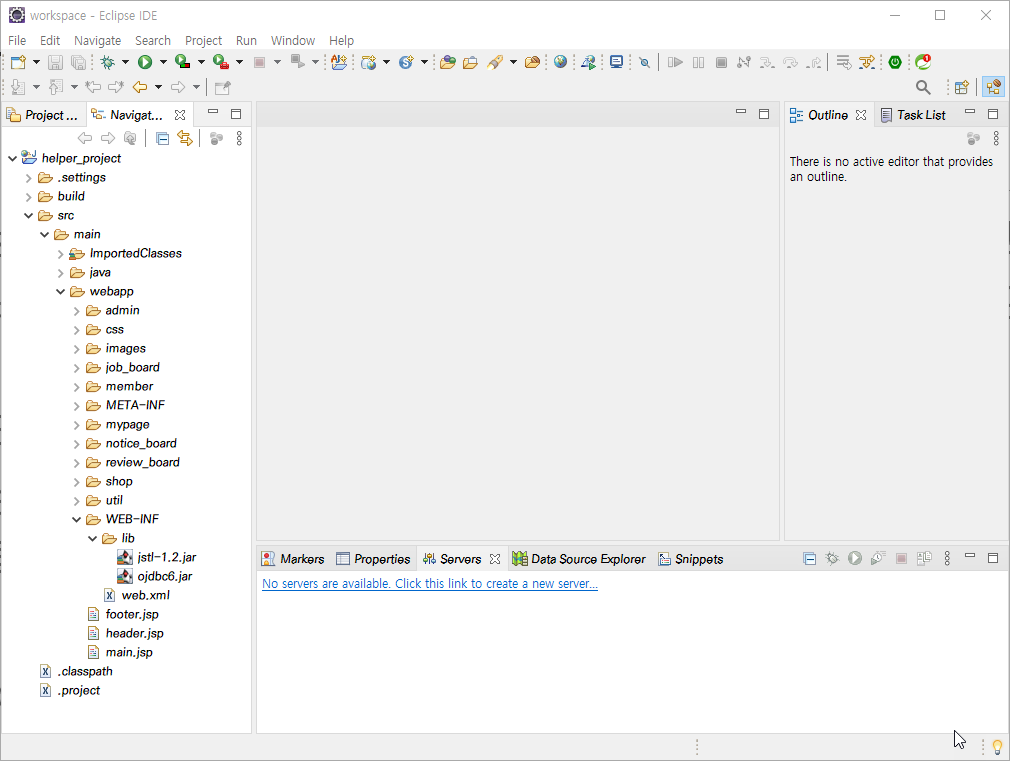Expand the ImportedClasses folder

(61, 254)
